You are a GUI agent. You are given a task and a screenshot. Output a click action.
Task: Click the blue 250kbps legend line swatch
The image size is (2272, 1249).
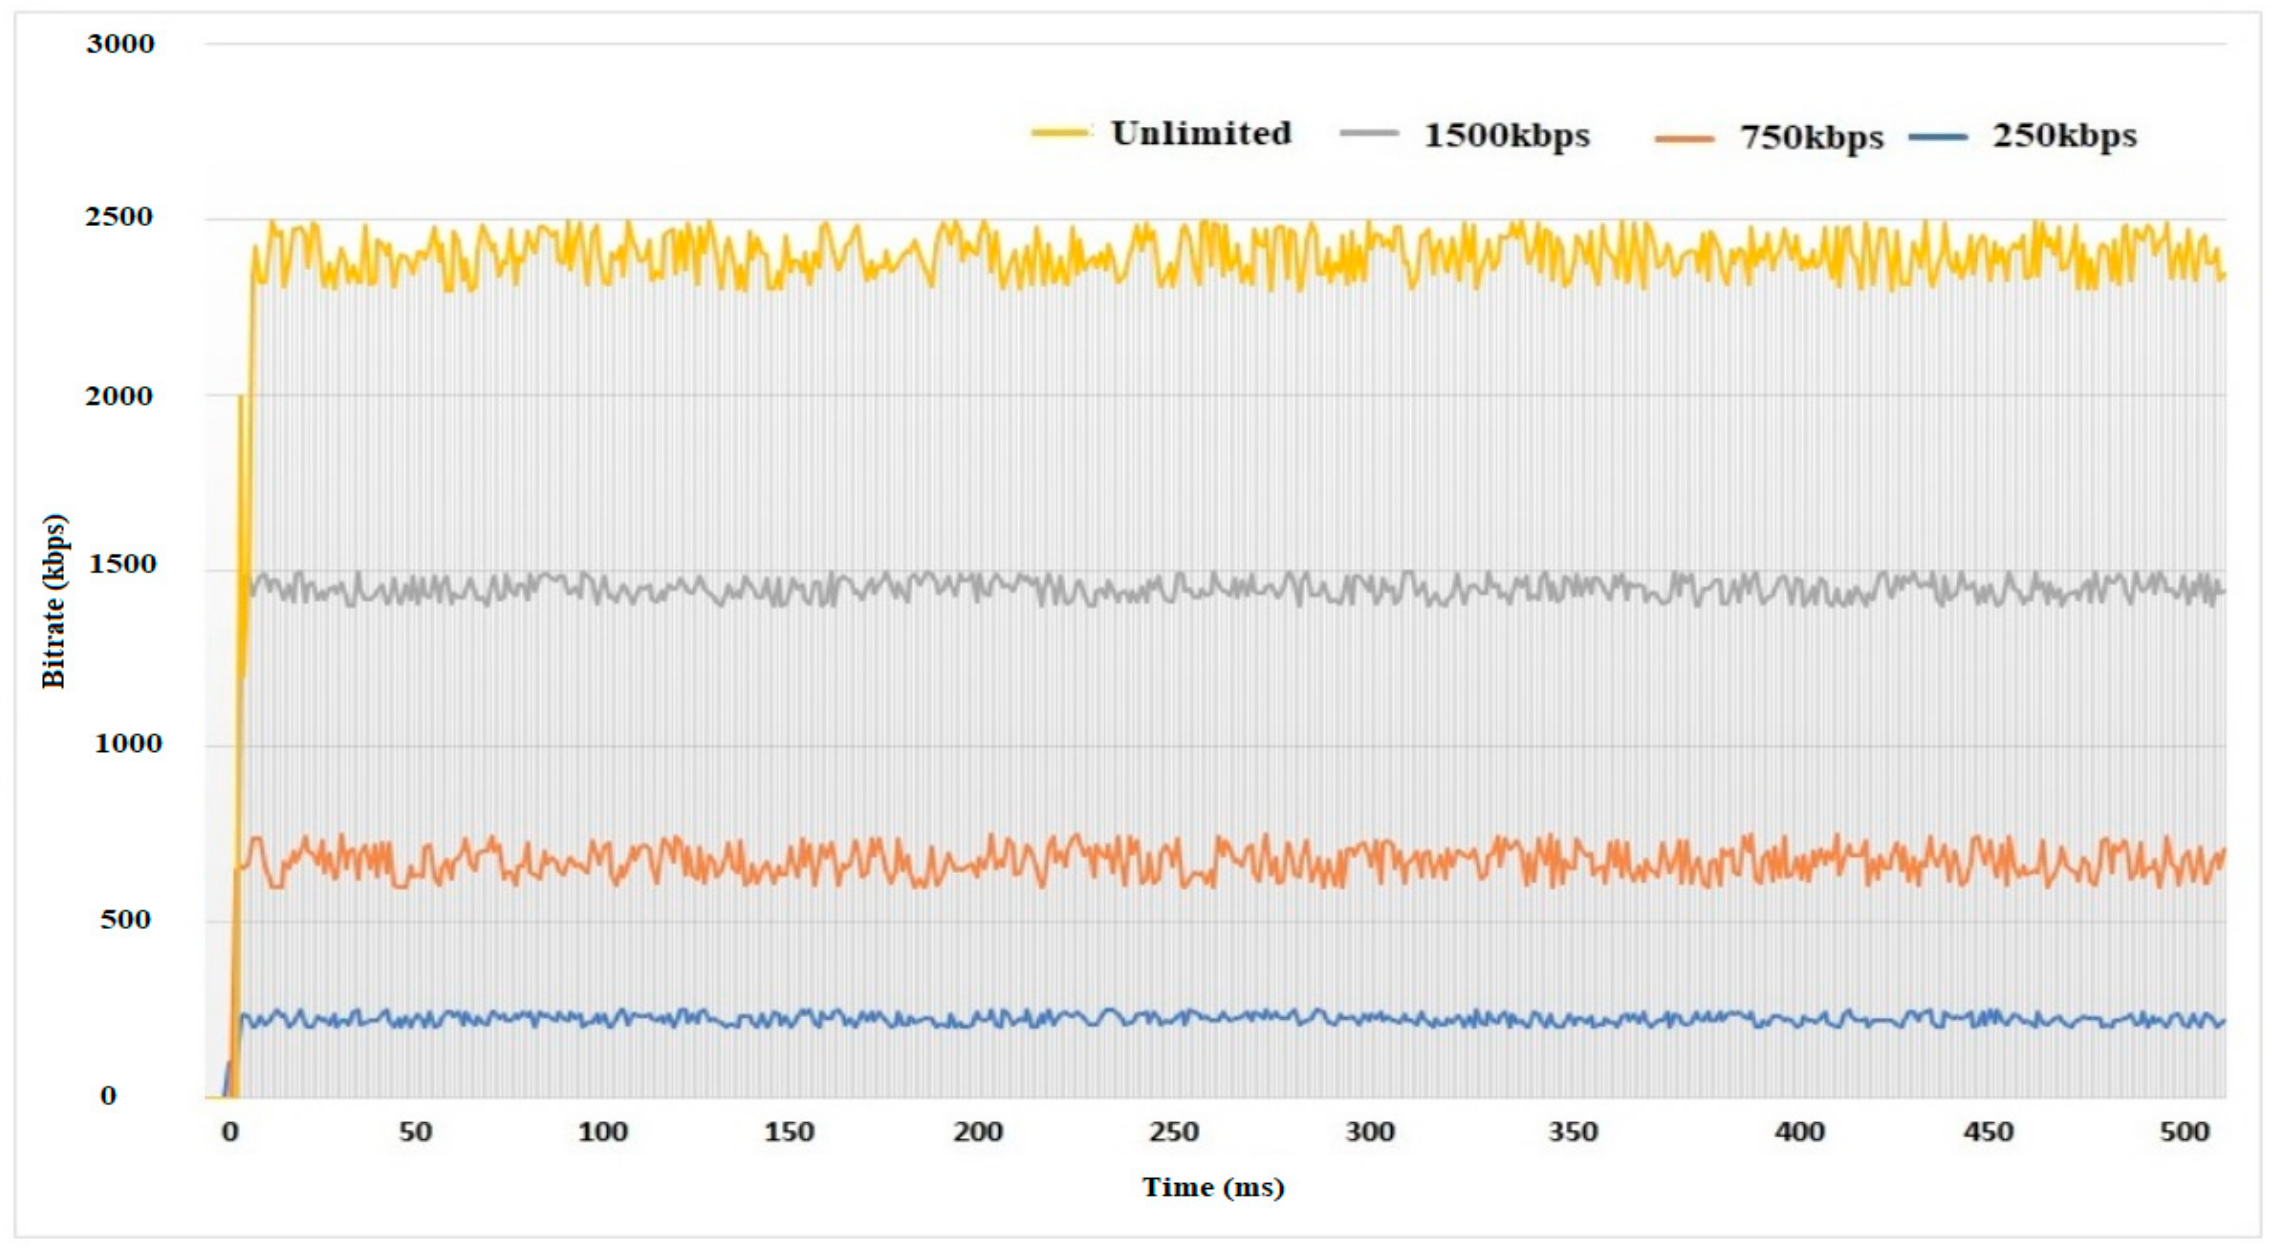point(1938,136)
